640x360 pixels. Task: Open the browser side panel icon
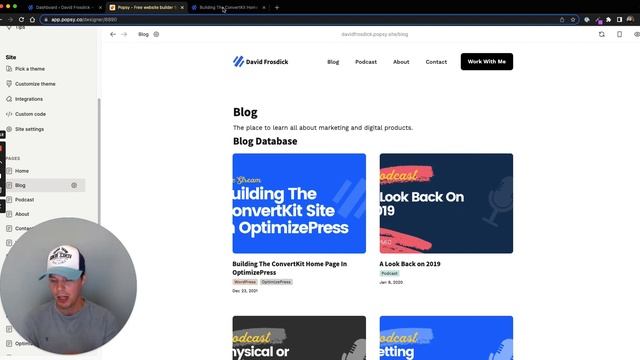619,19
